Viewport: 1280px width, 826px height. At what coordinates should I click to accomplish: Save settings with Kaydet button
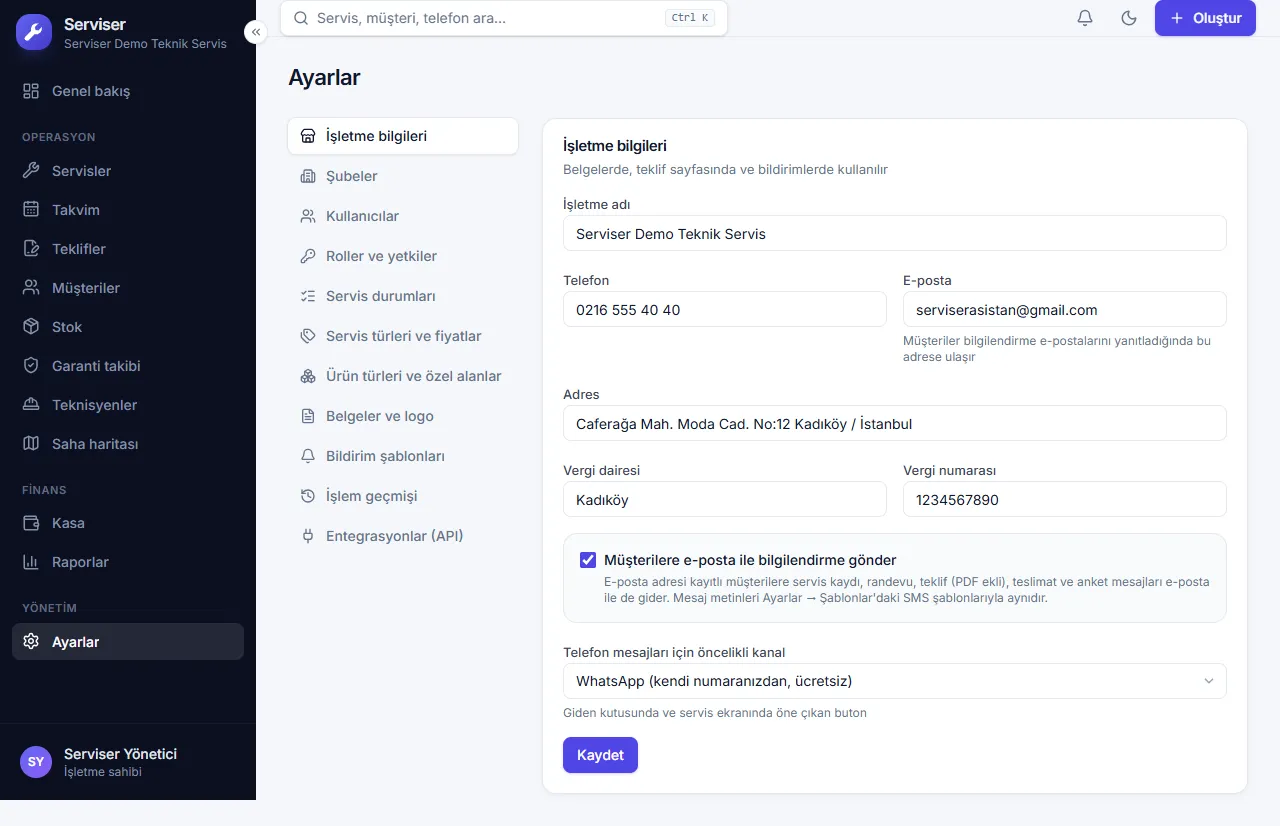(x=600, y=755)
